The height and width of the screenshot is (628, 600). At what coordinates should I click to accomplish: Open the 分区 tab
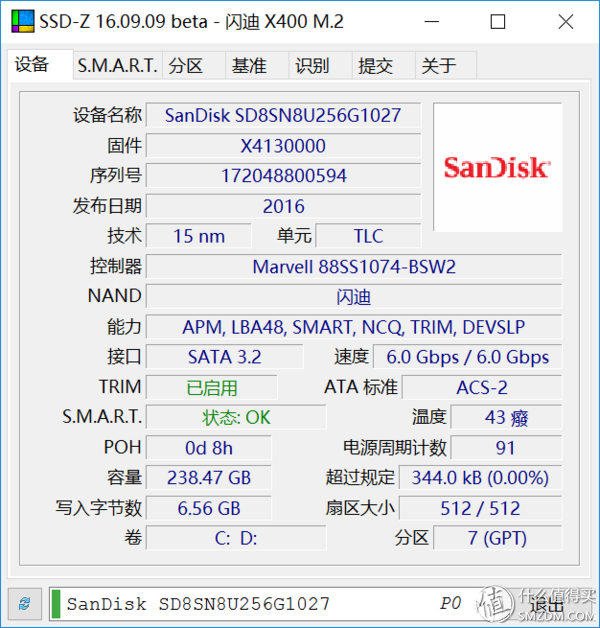194,65
